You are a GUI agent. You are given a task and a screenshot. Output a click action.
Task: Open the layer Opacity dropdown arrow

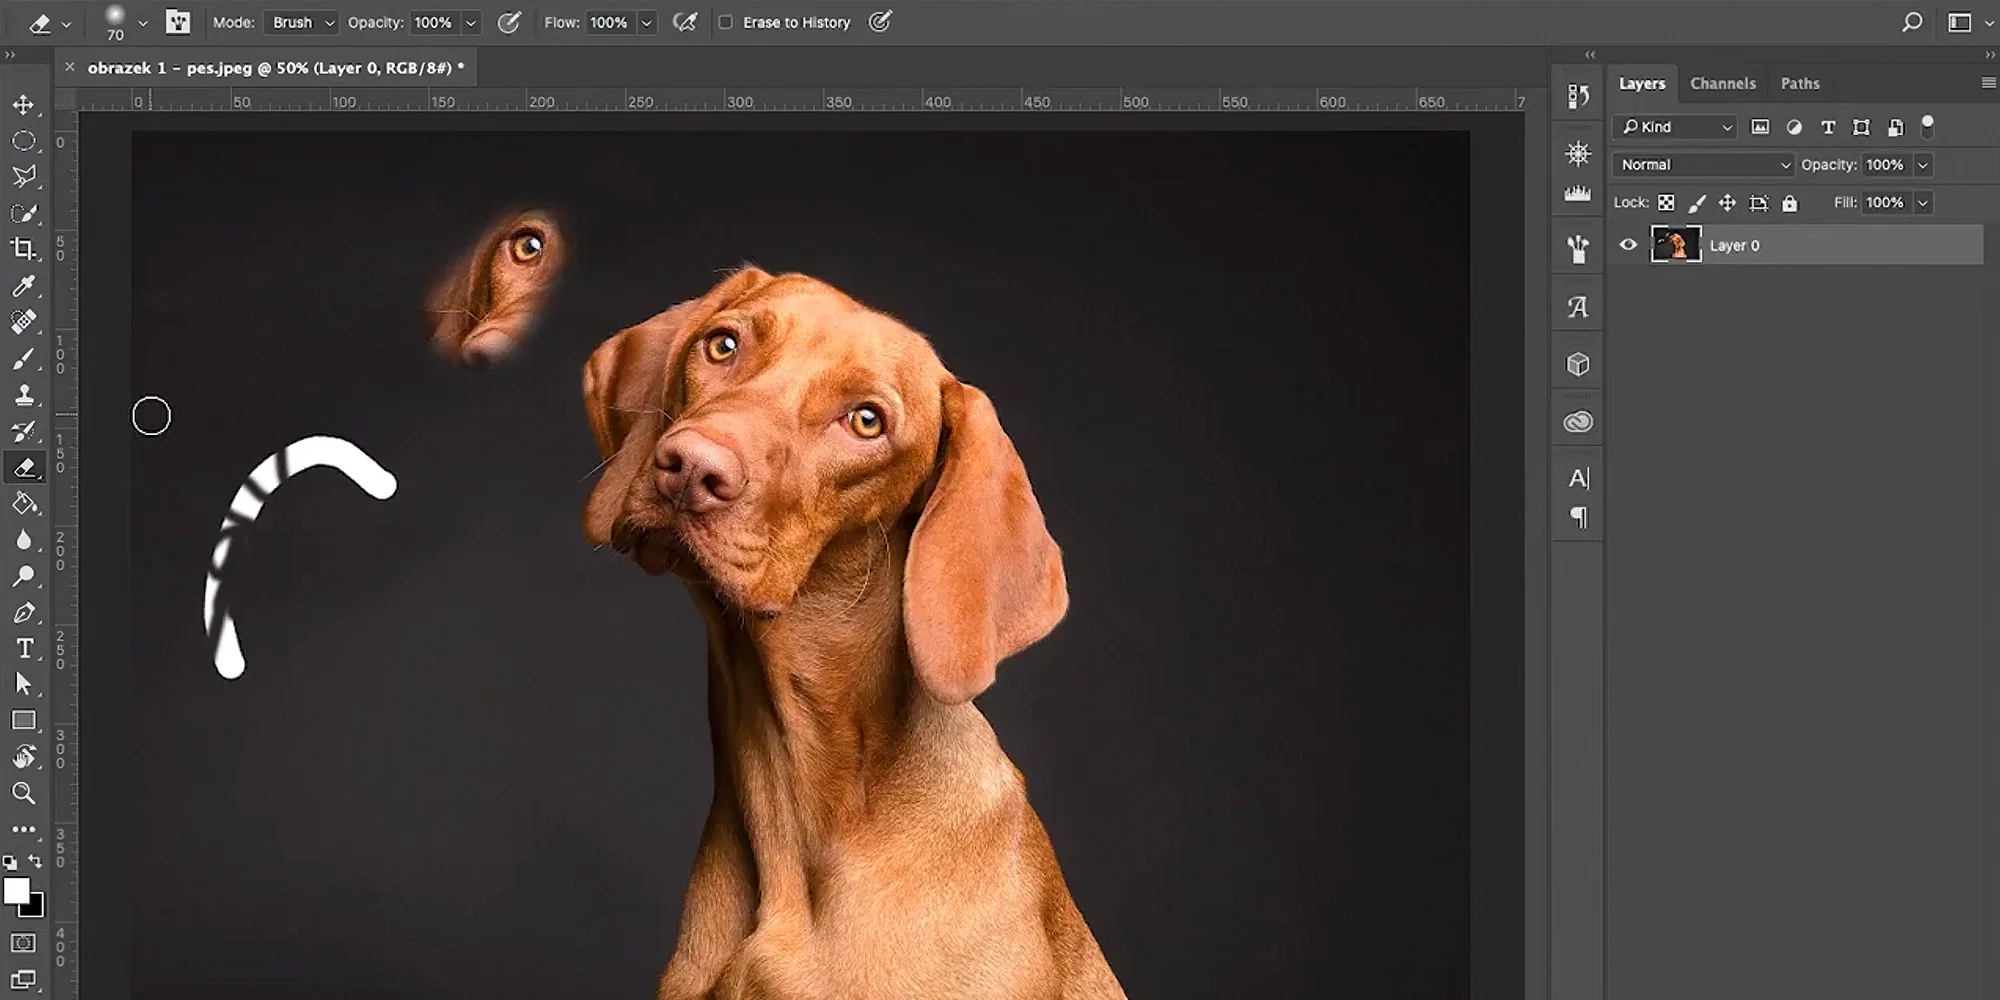pos(1922,165)
